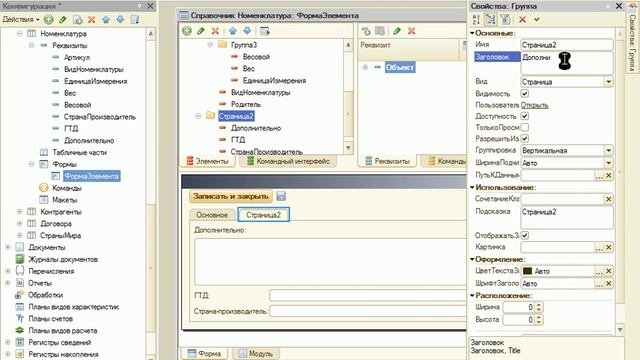Select Основное page tab in preview
This screenshot has height=360, width=640.
pyautogui.click(x=212, y=215)
